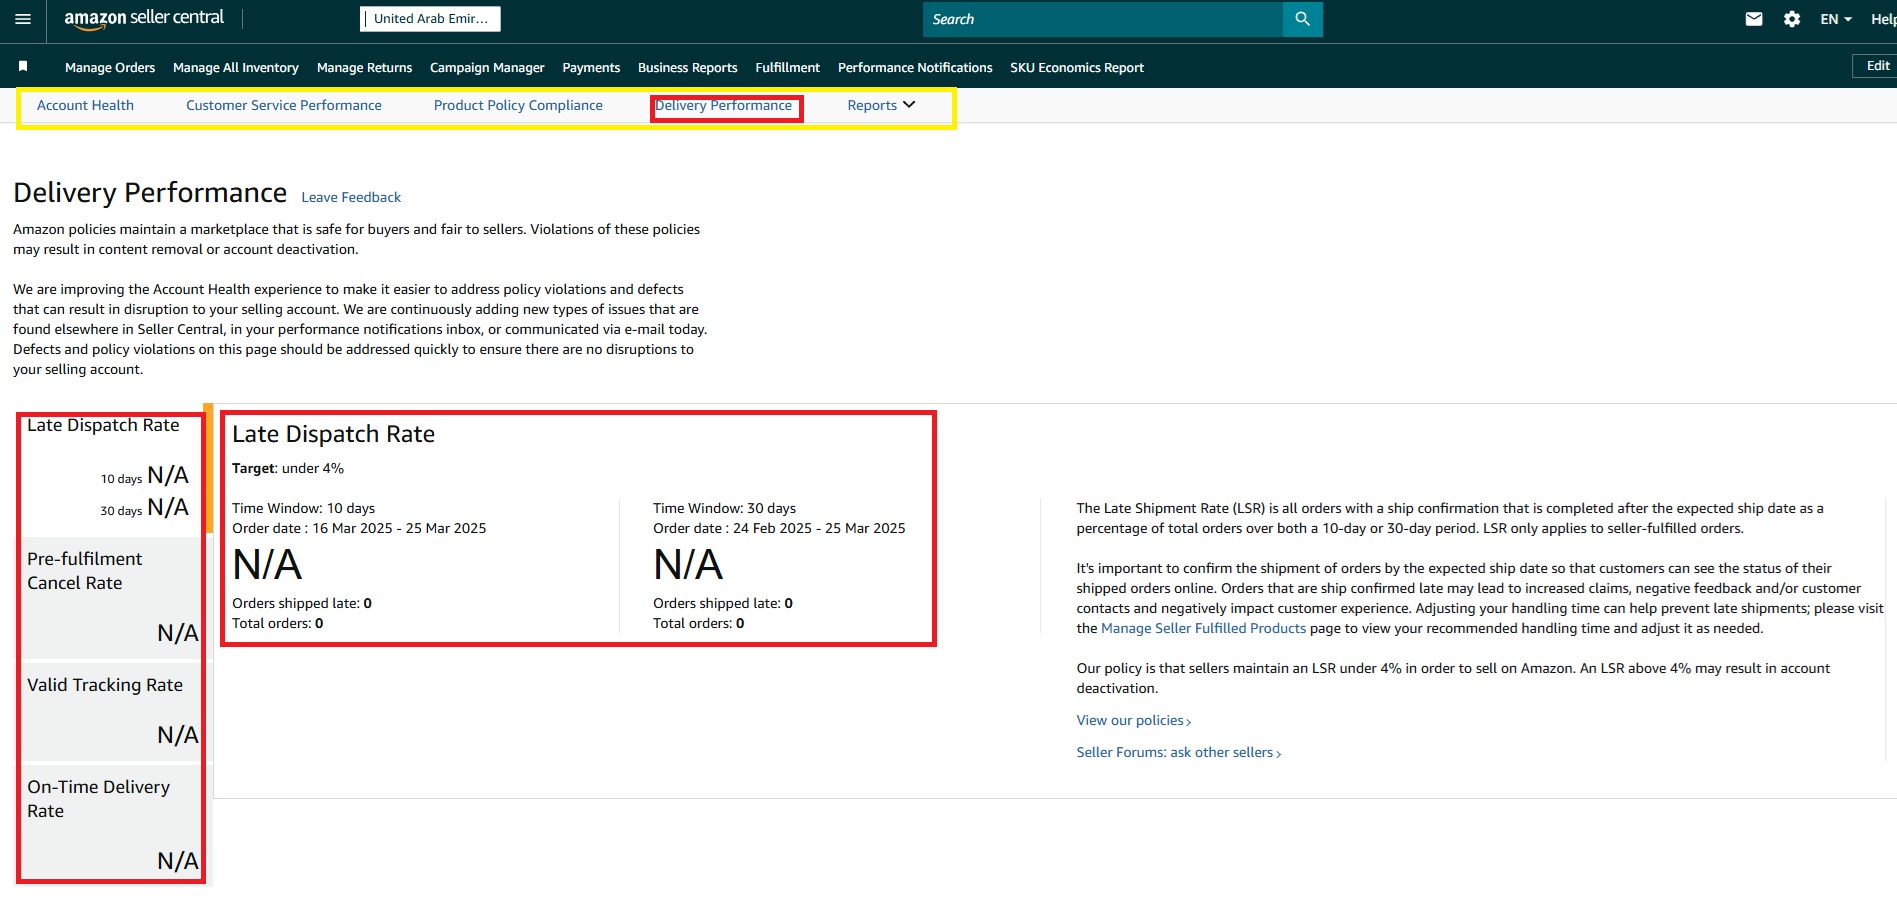Click the search magnifier button

coord(1302,19)
